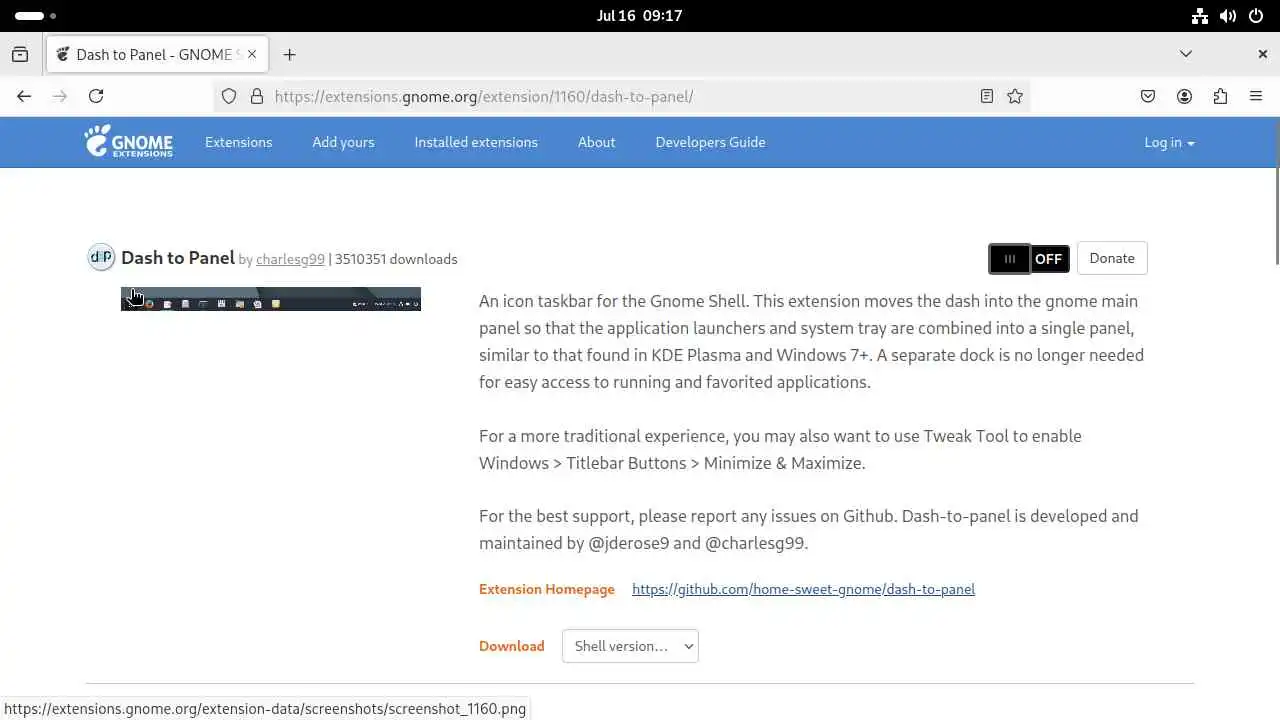Select the Dash to Panel browser tab
Viewport: 1280px width, 720px height.
point(157,54)
